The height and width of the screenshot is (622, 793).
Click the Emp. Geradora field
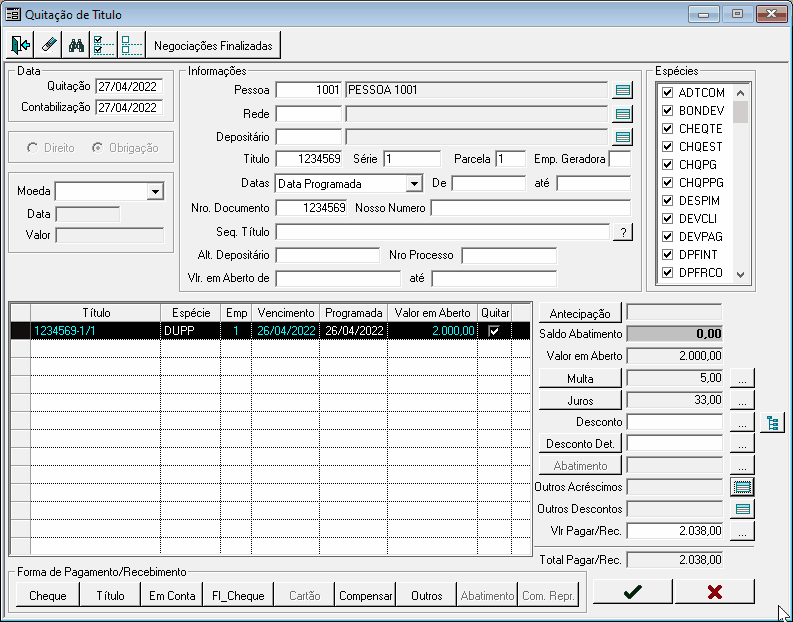tap(620, 159)
